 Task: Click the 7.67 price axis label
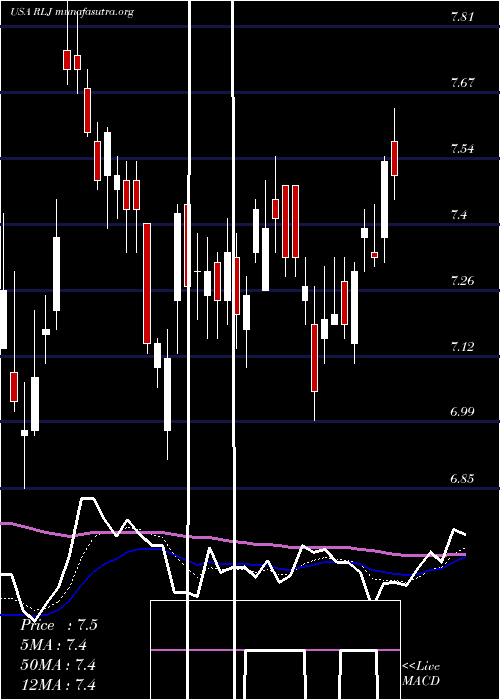(462, 83)
